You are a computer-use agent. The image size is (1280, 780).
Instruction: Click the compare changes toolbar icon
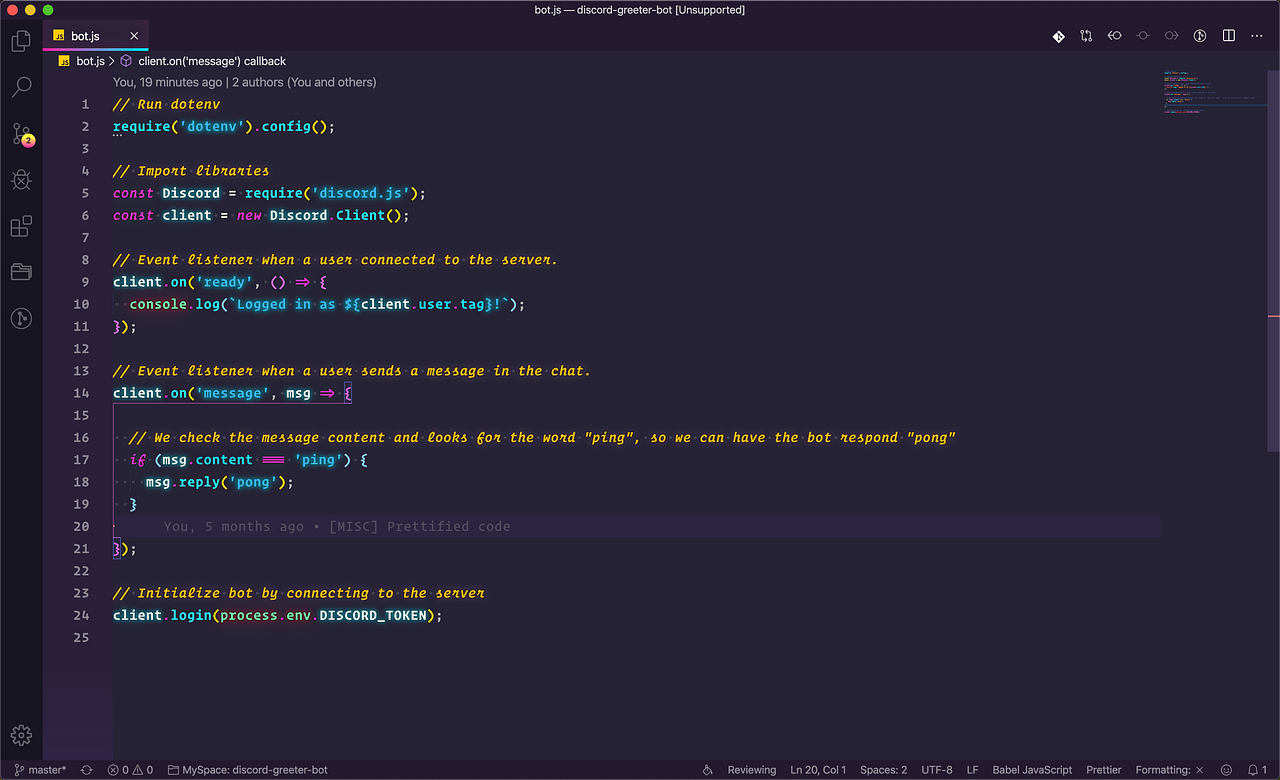(1086, 35)
